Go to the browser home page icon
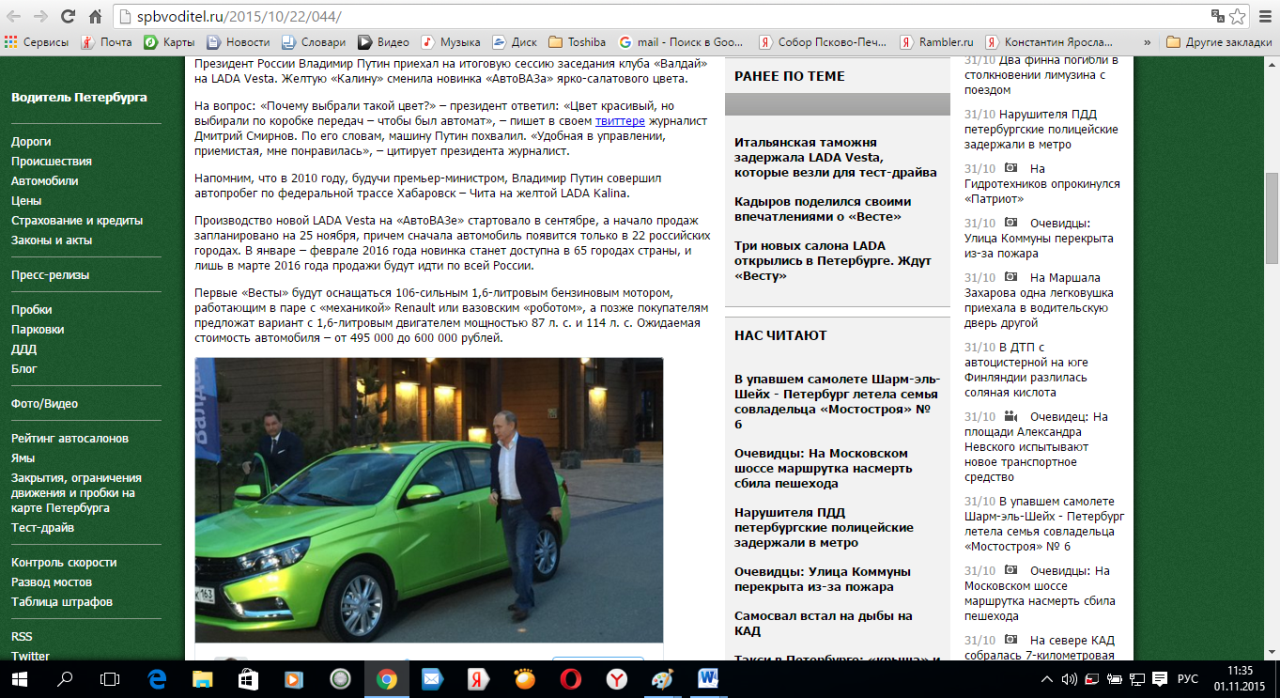The width and height of the screenshot is (1280, 698). coord(95,16)
